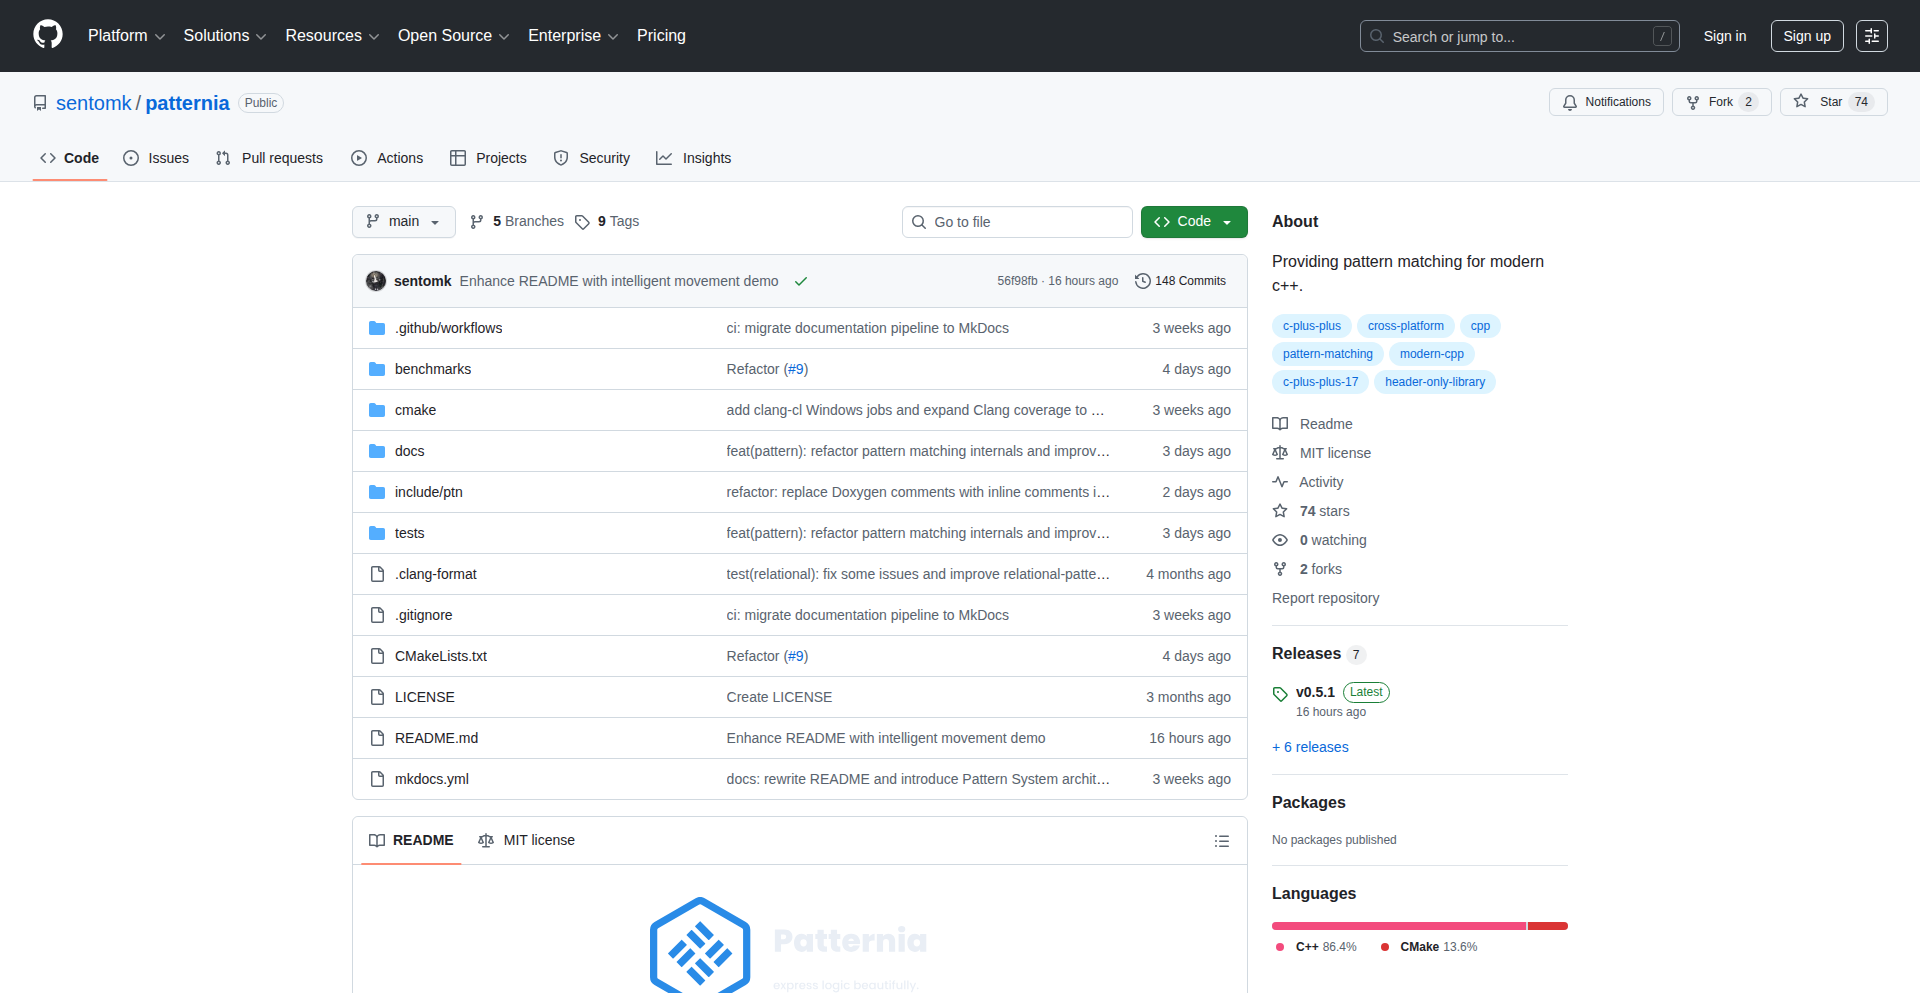Viewport: 1920px width, 993px height.
Task: Open the header appearance settings icon
Action: pyautogui.click(x=1871, y=36)
